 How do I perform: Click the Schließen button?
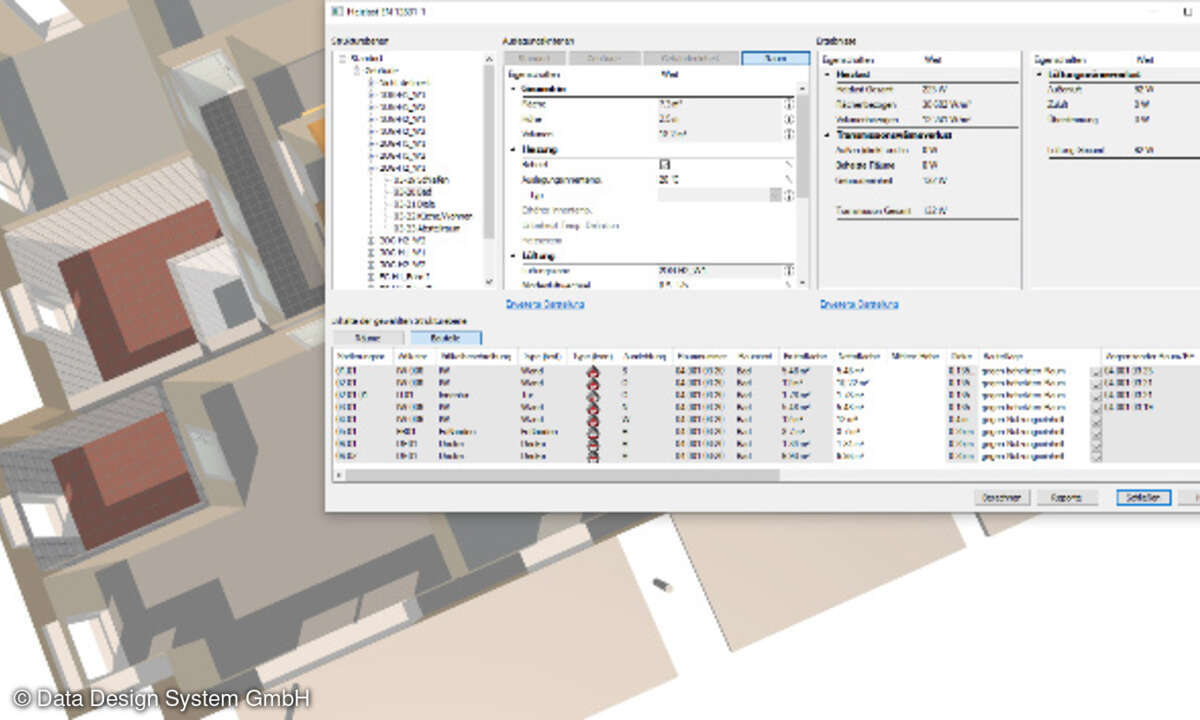[1143, 497]
